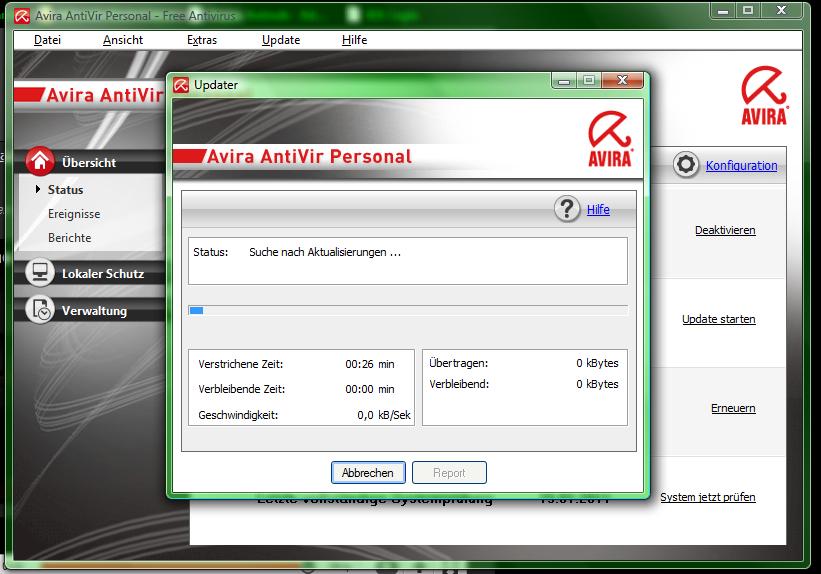821x574 pixels.
Task: Click the Erneuern link
Action: 733,408
